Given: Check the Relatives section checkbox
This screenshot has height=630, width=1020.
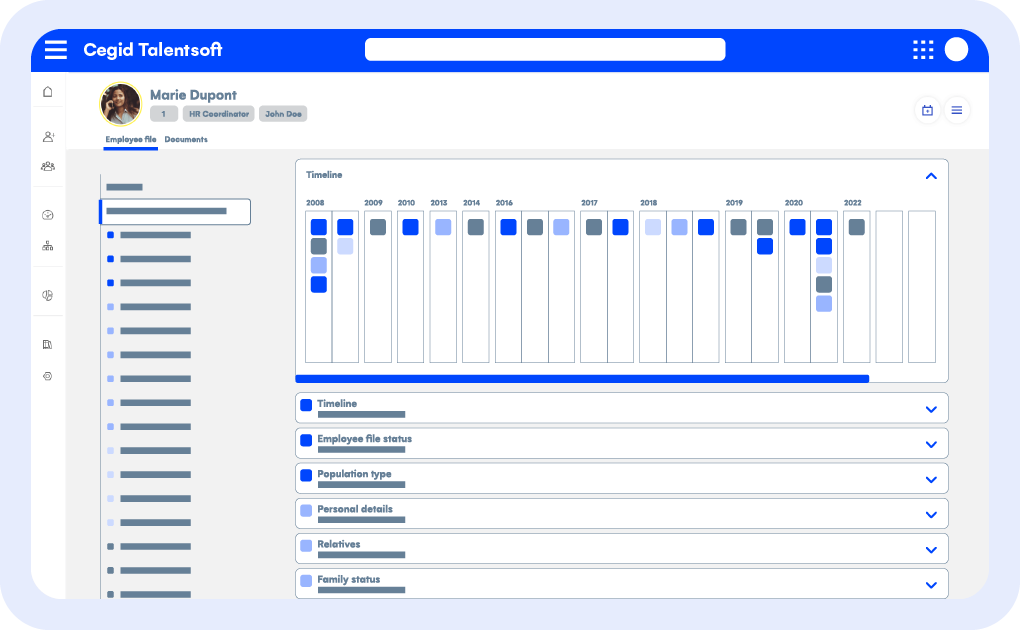Looking at the screenshot, I should pyautogui.click(x=306, y=546).
